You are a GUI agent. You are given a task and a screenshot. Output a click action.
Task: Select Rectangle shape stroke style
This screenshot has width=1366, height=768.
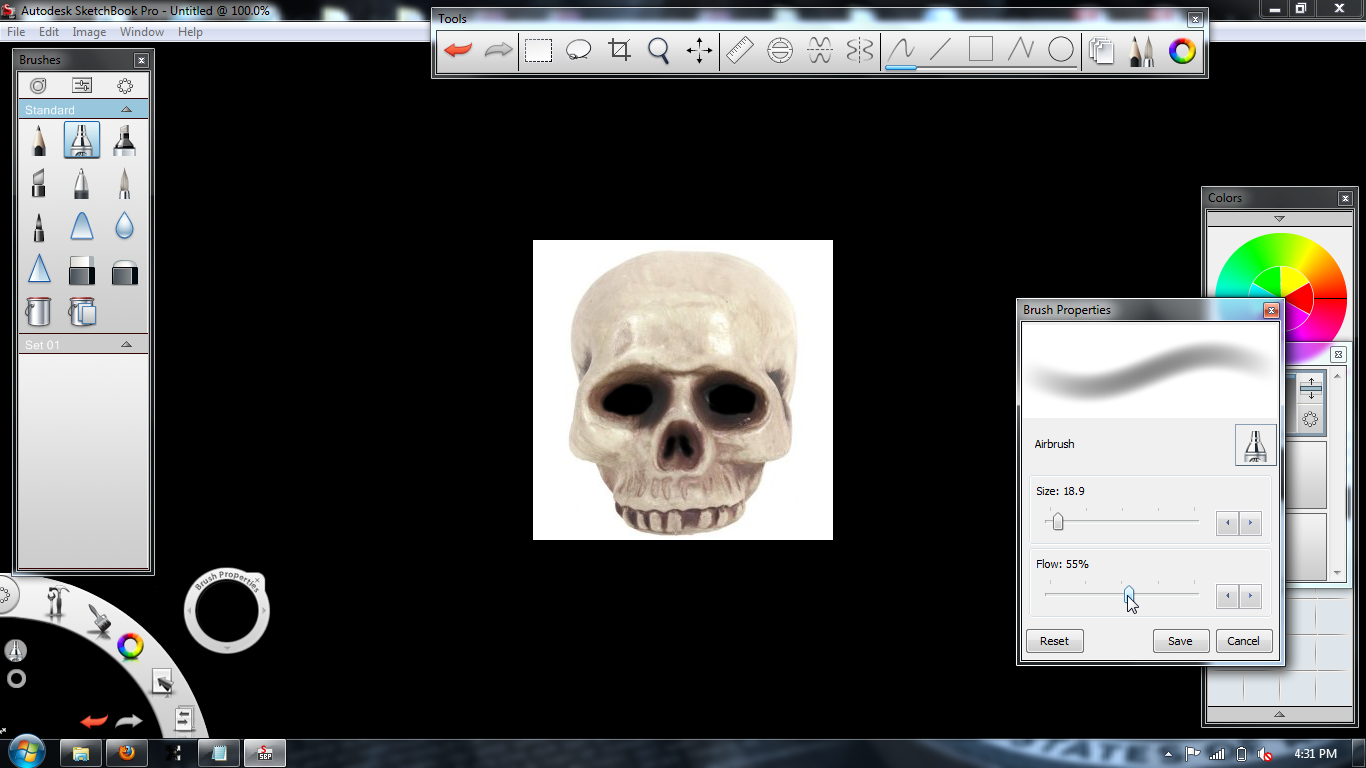coord(981,50)
